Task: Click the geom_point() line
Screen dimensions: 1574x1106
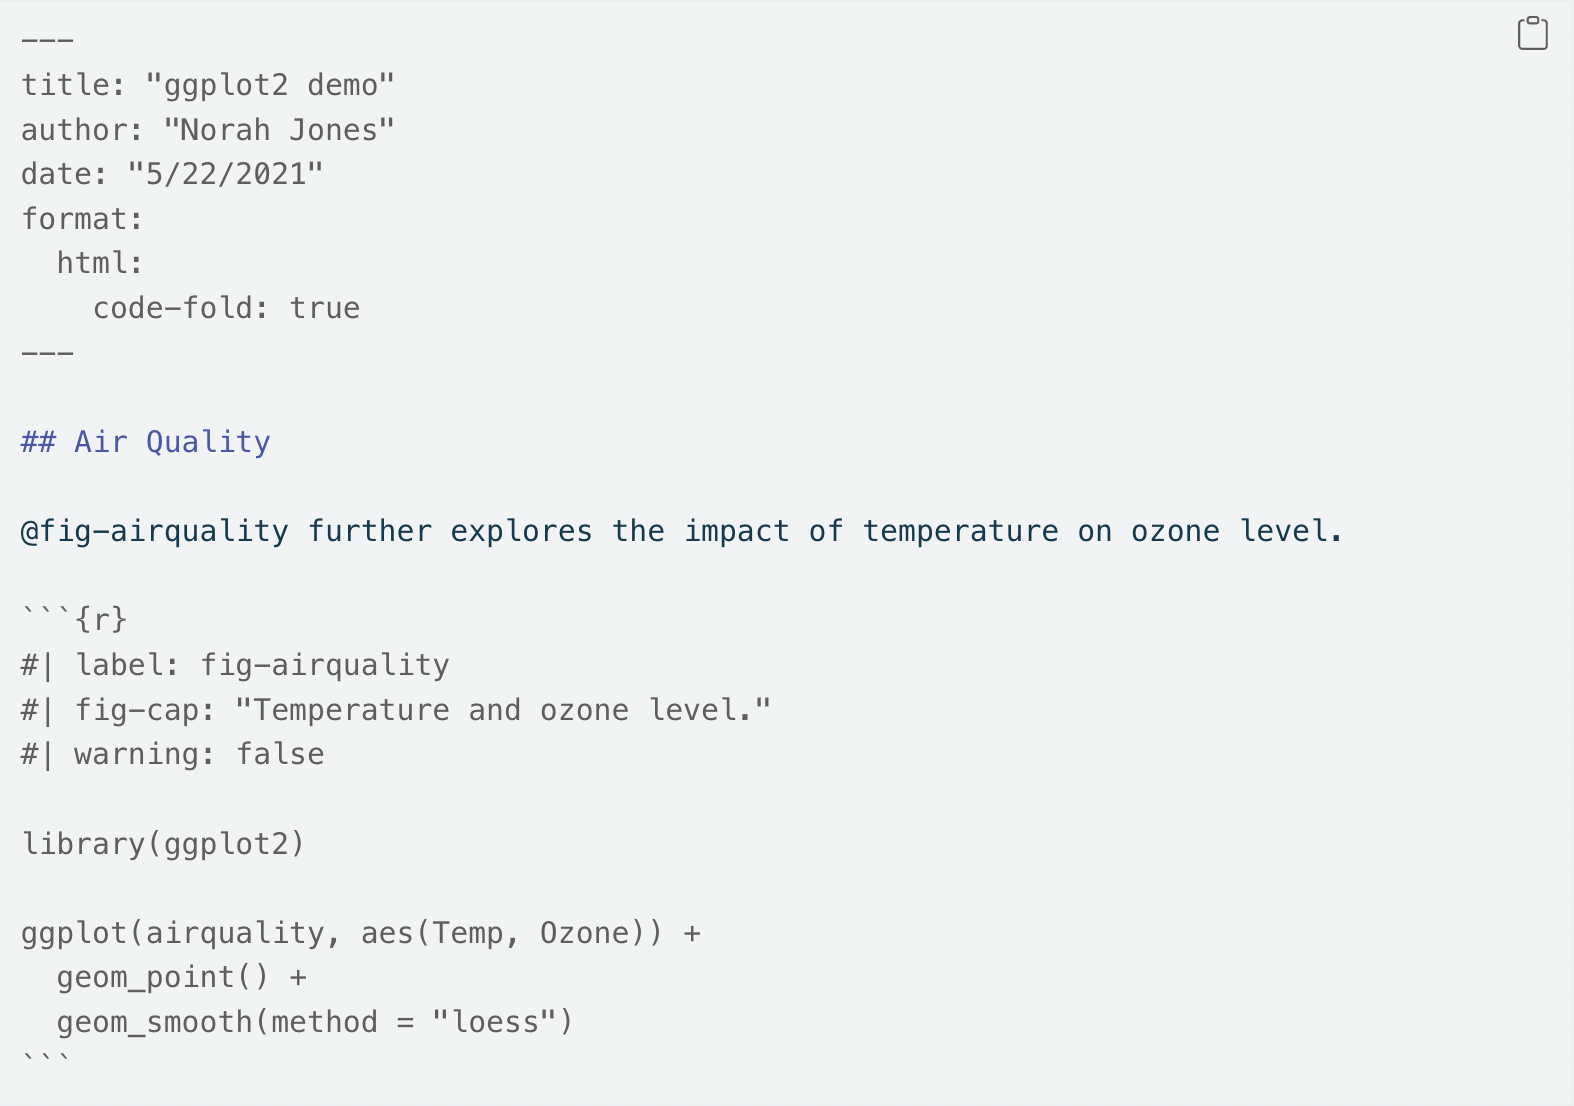Action: (x=181, y=977)
